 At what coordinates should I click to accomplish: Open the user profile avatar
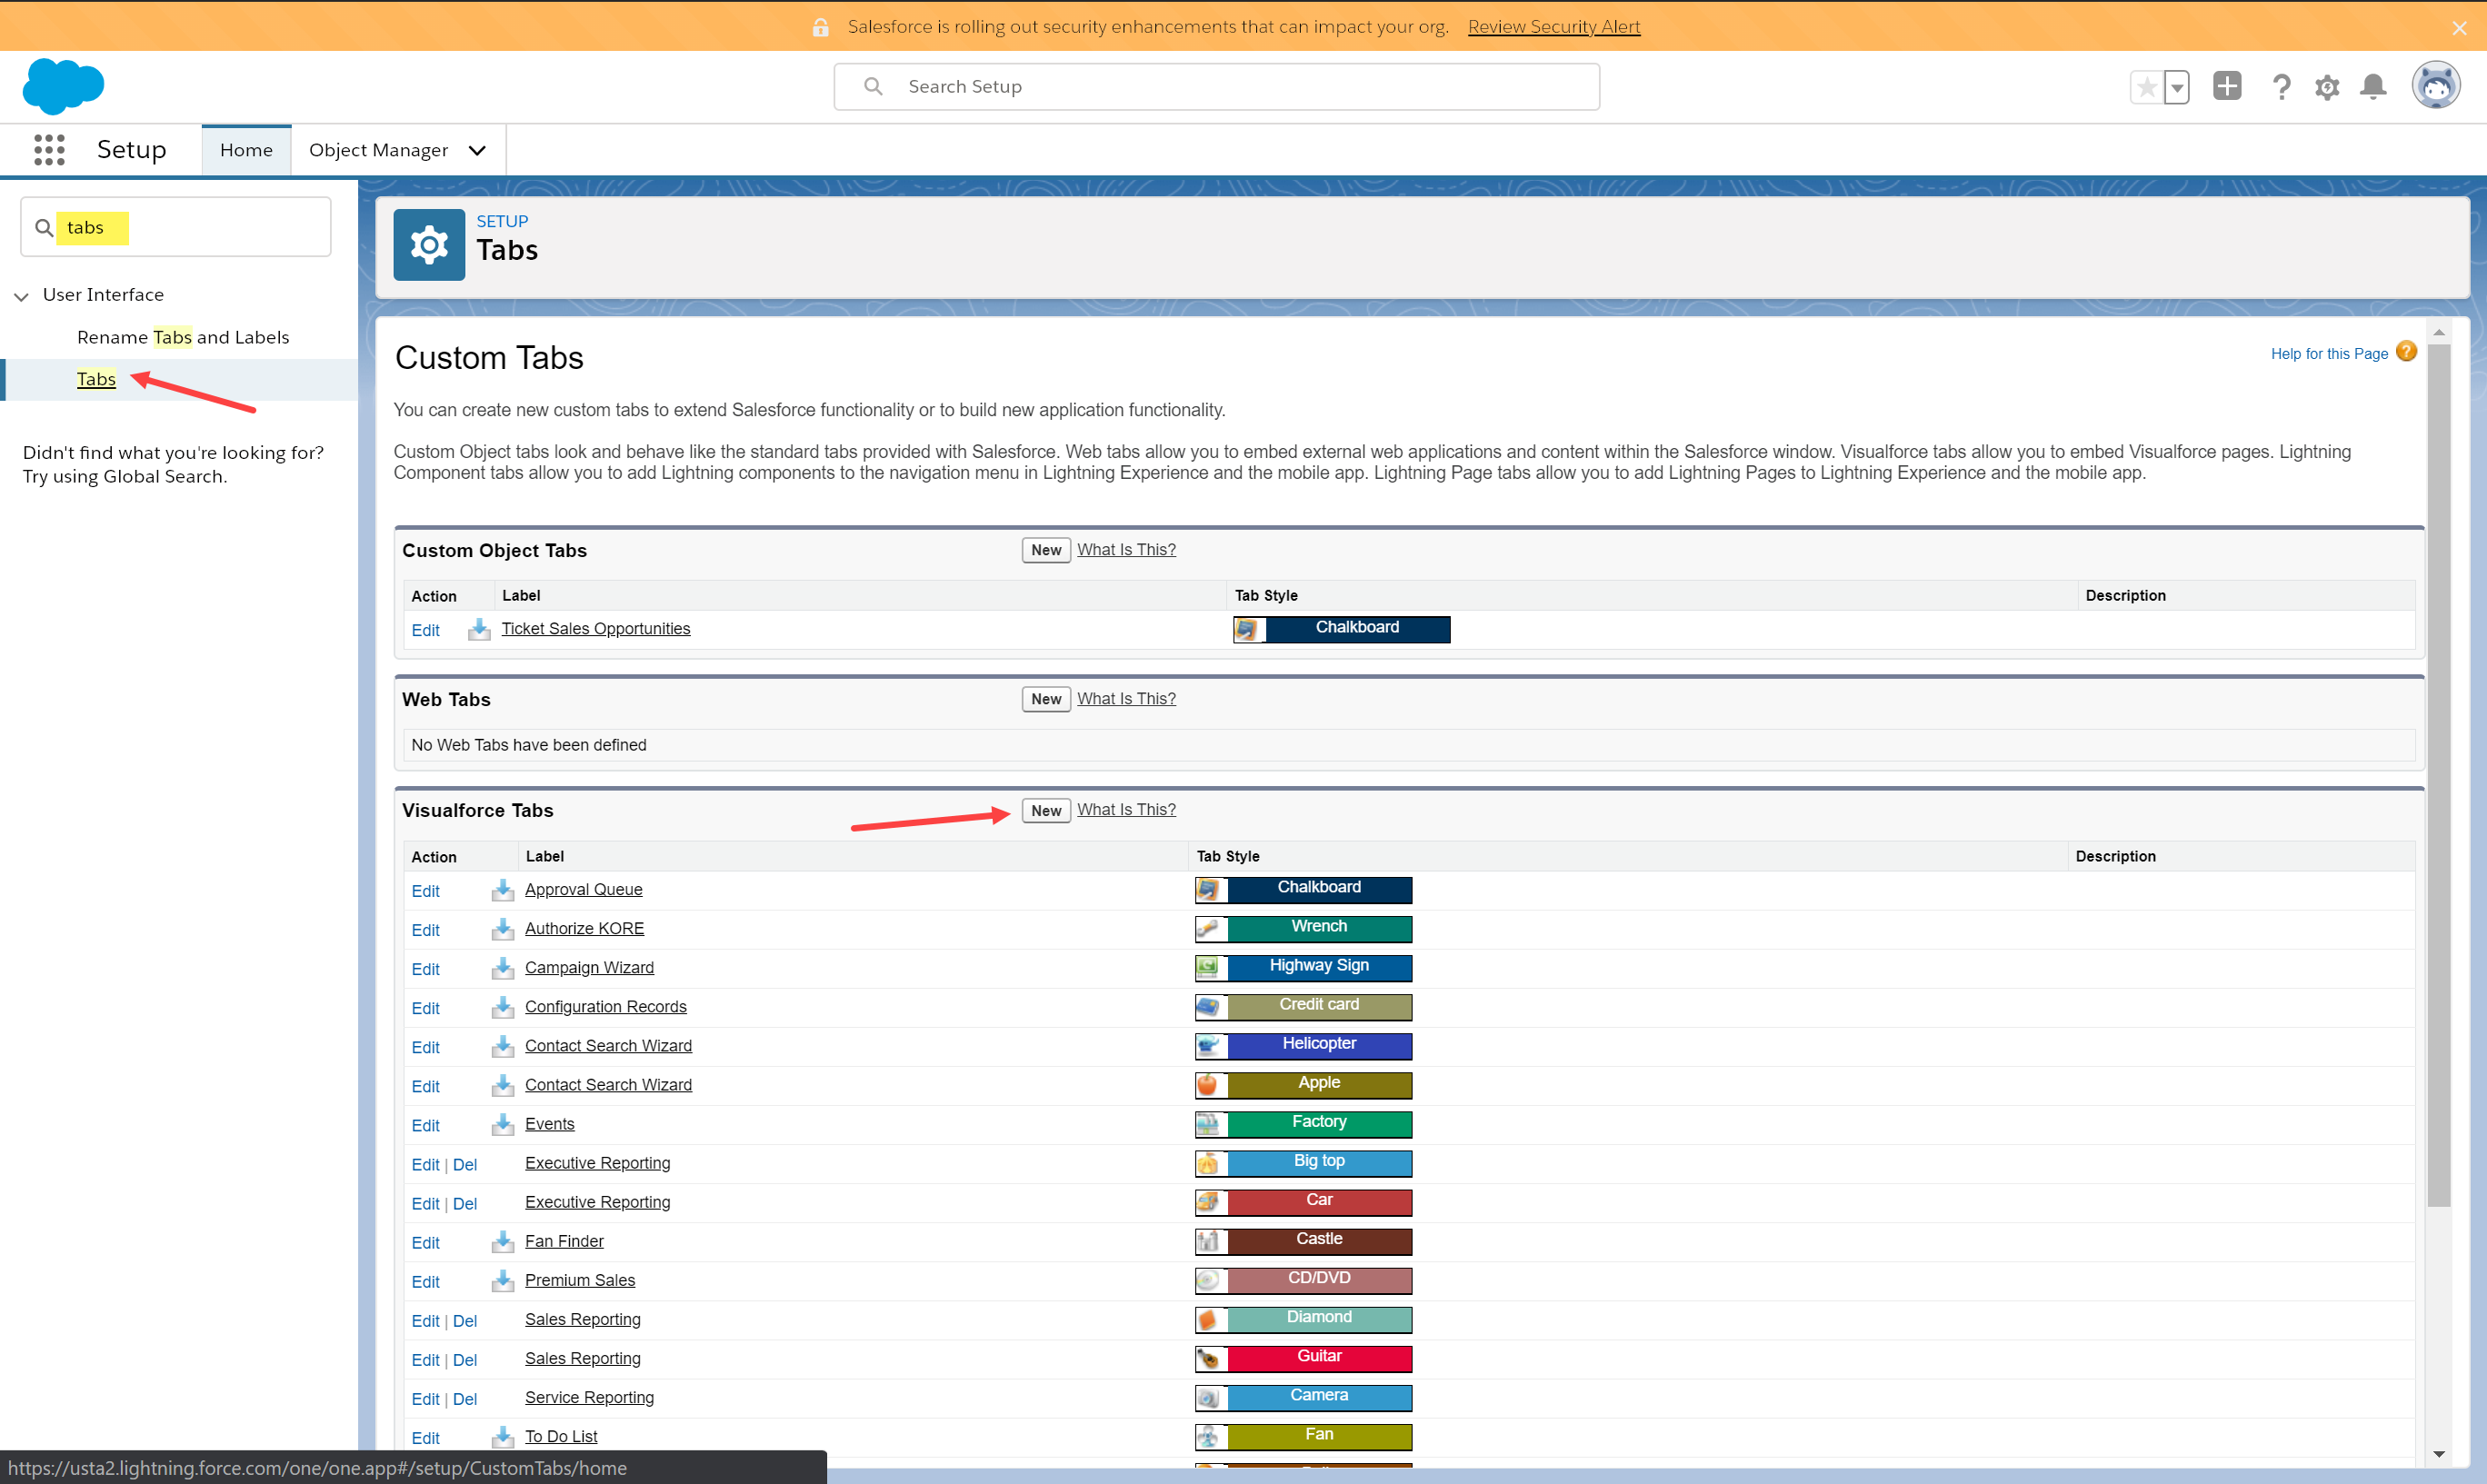click(2436, 86)
